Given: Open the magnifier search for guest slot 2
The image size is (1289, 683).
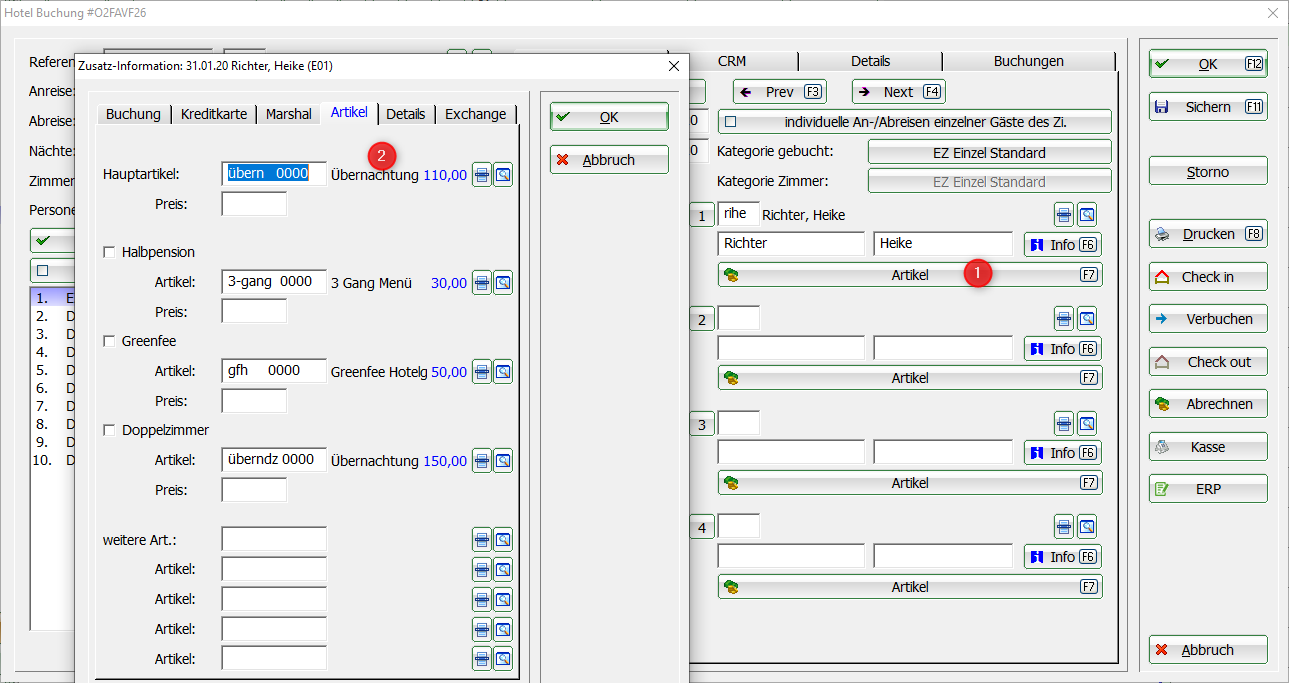Looking at the screenshot, I should [x=1087, y=319].
